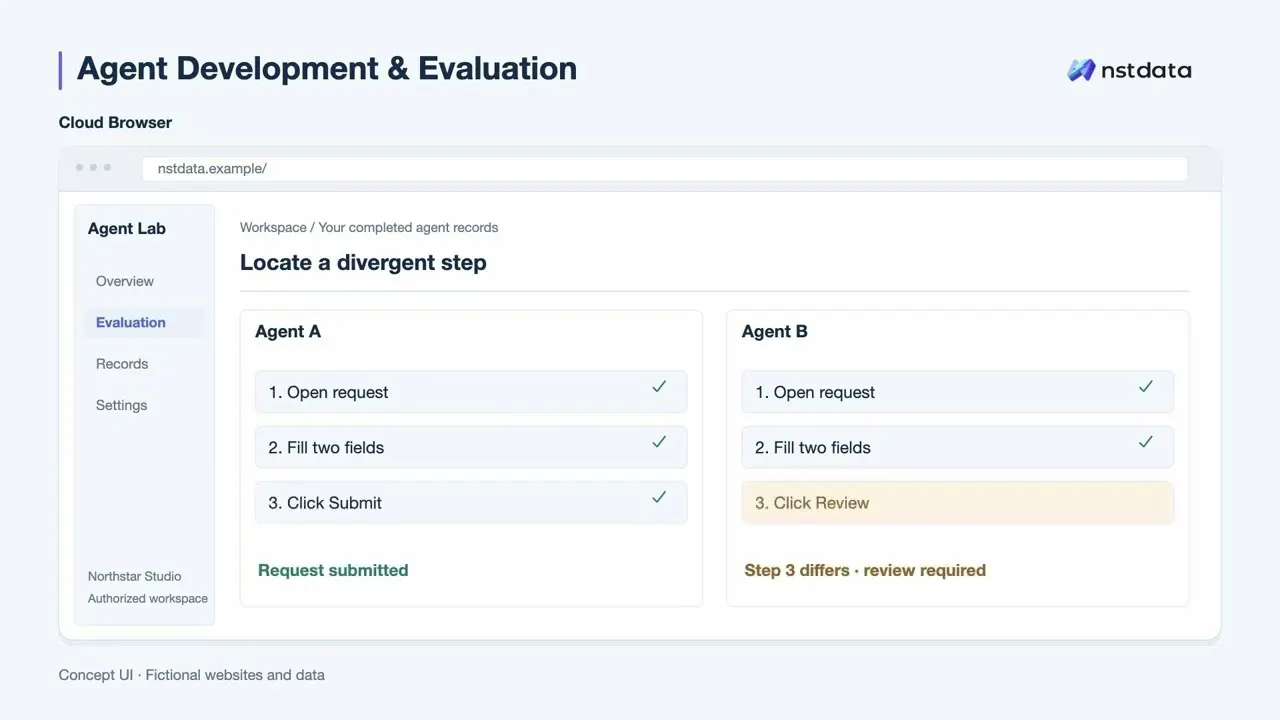Click the 'Concept UI · Fictional websites and data' footer
Screen dimensions: 1280x720
click(192, 675)
